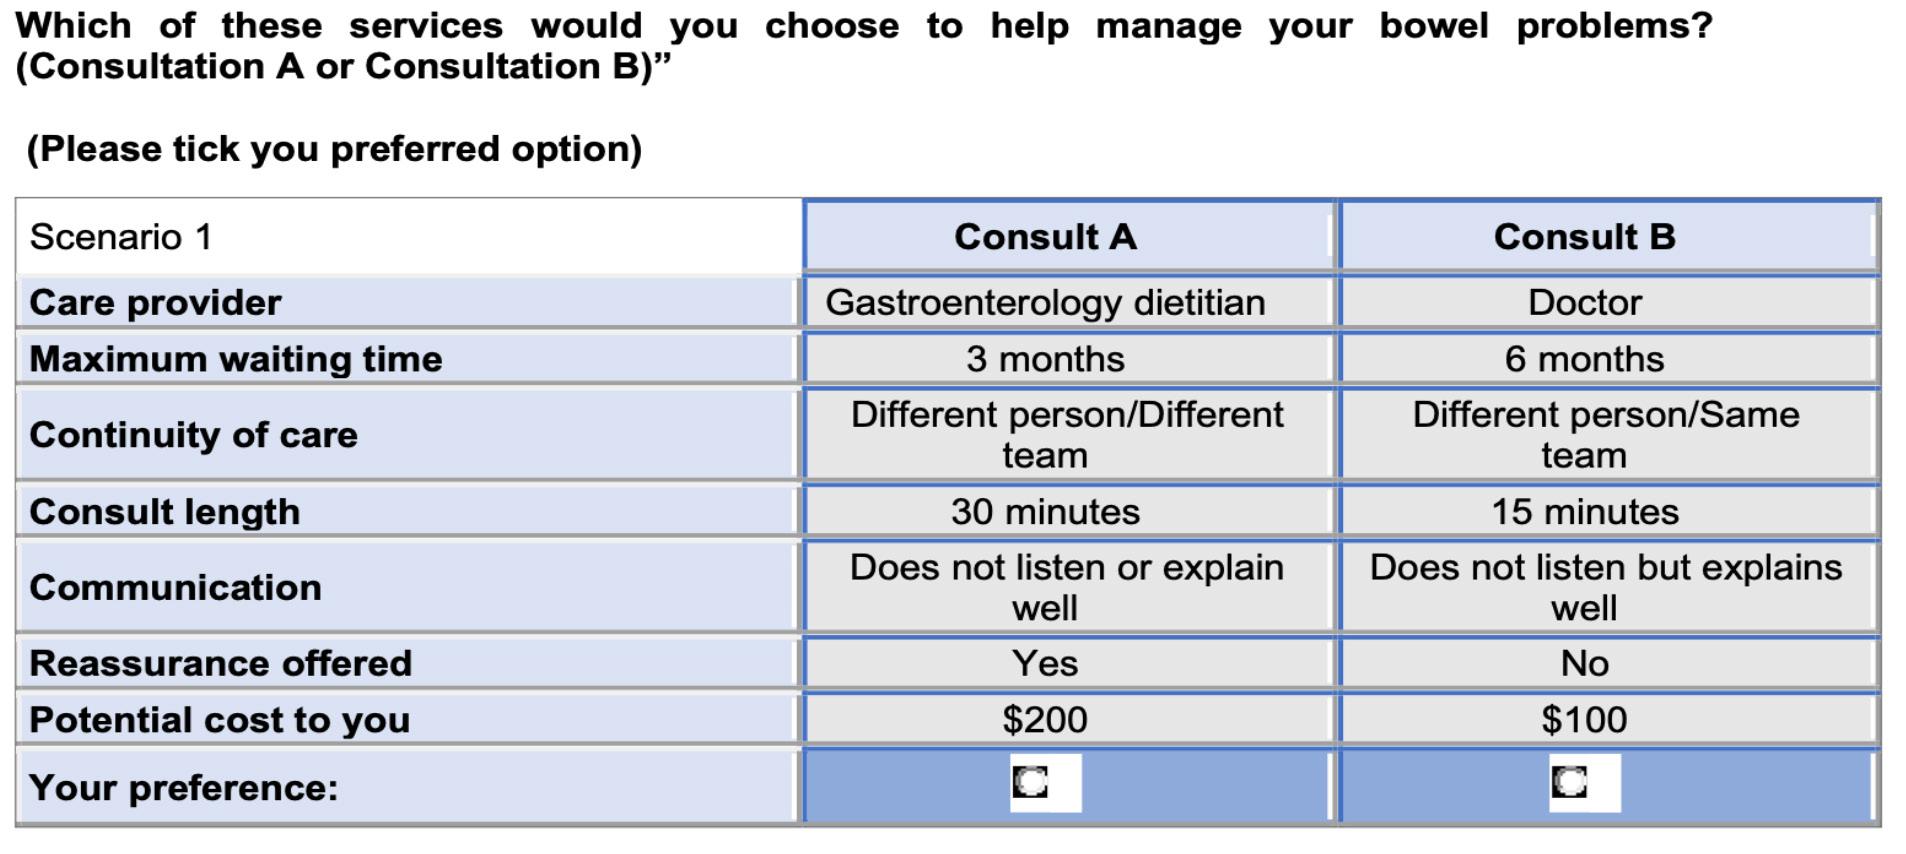Tick the Consult B preference checkbox

click(x=1569, y=782)
